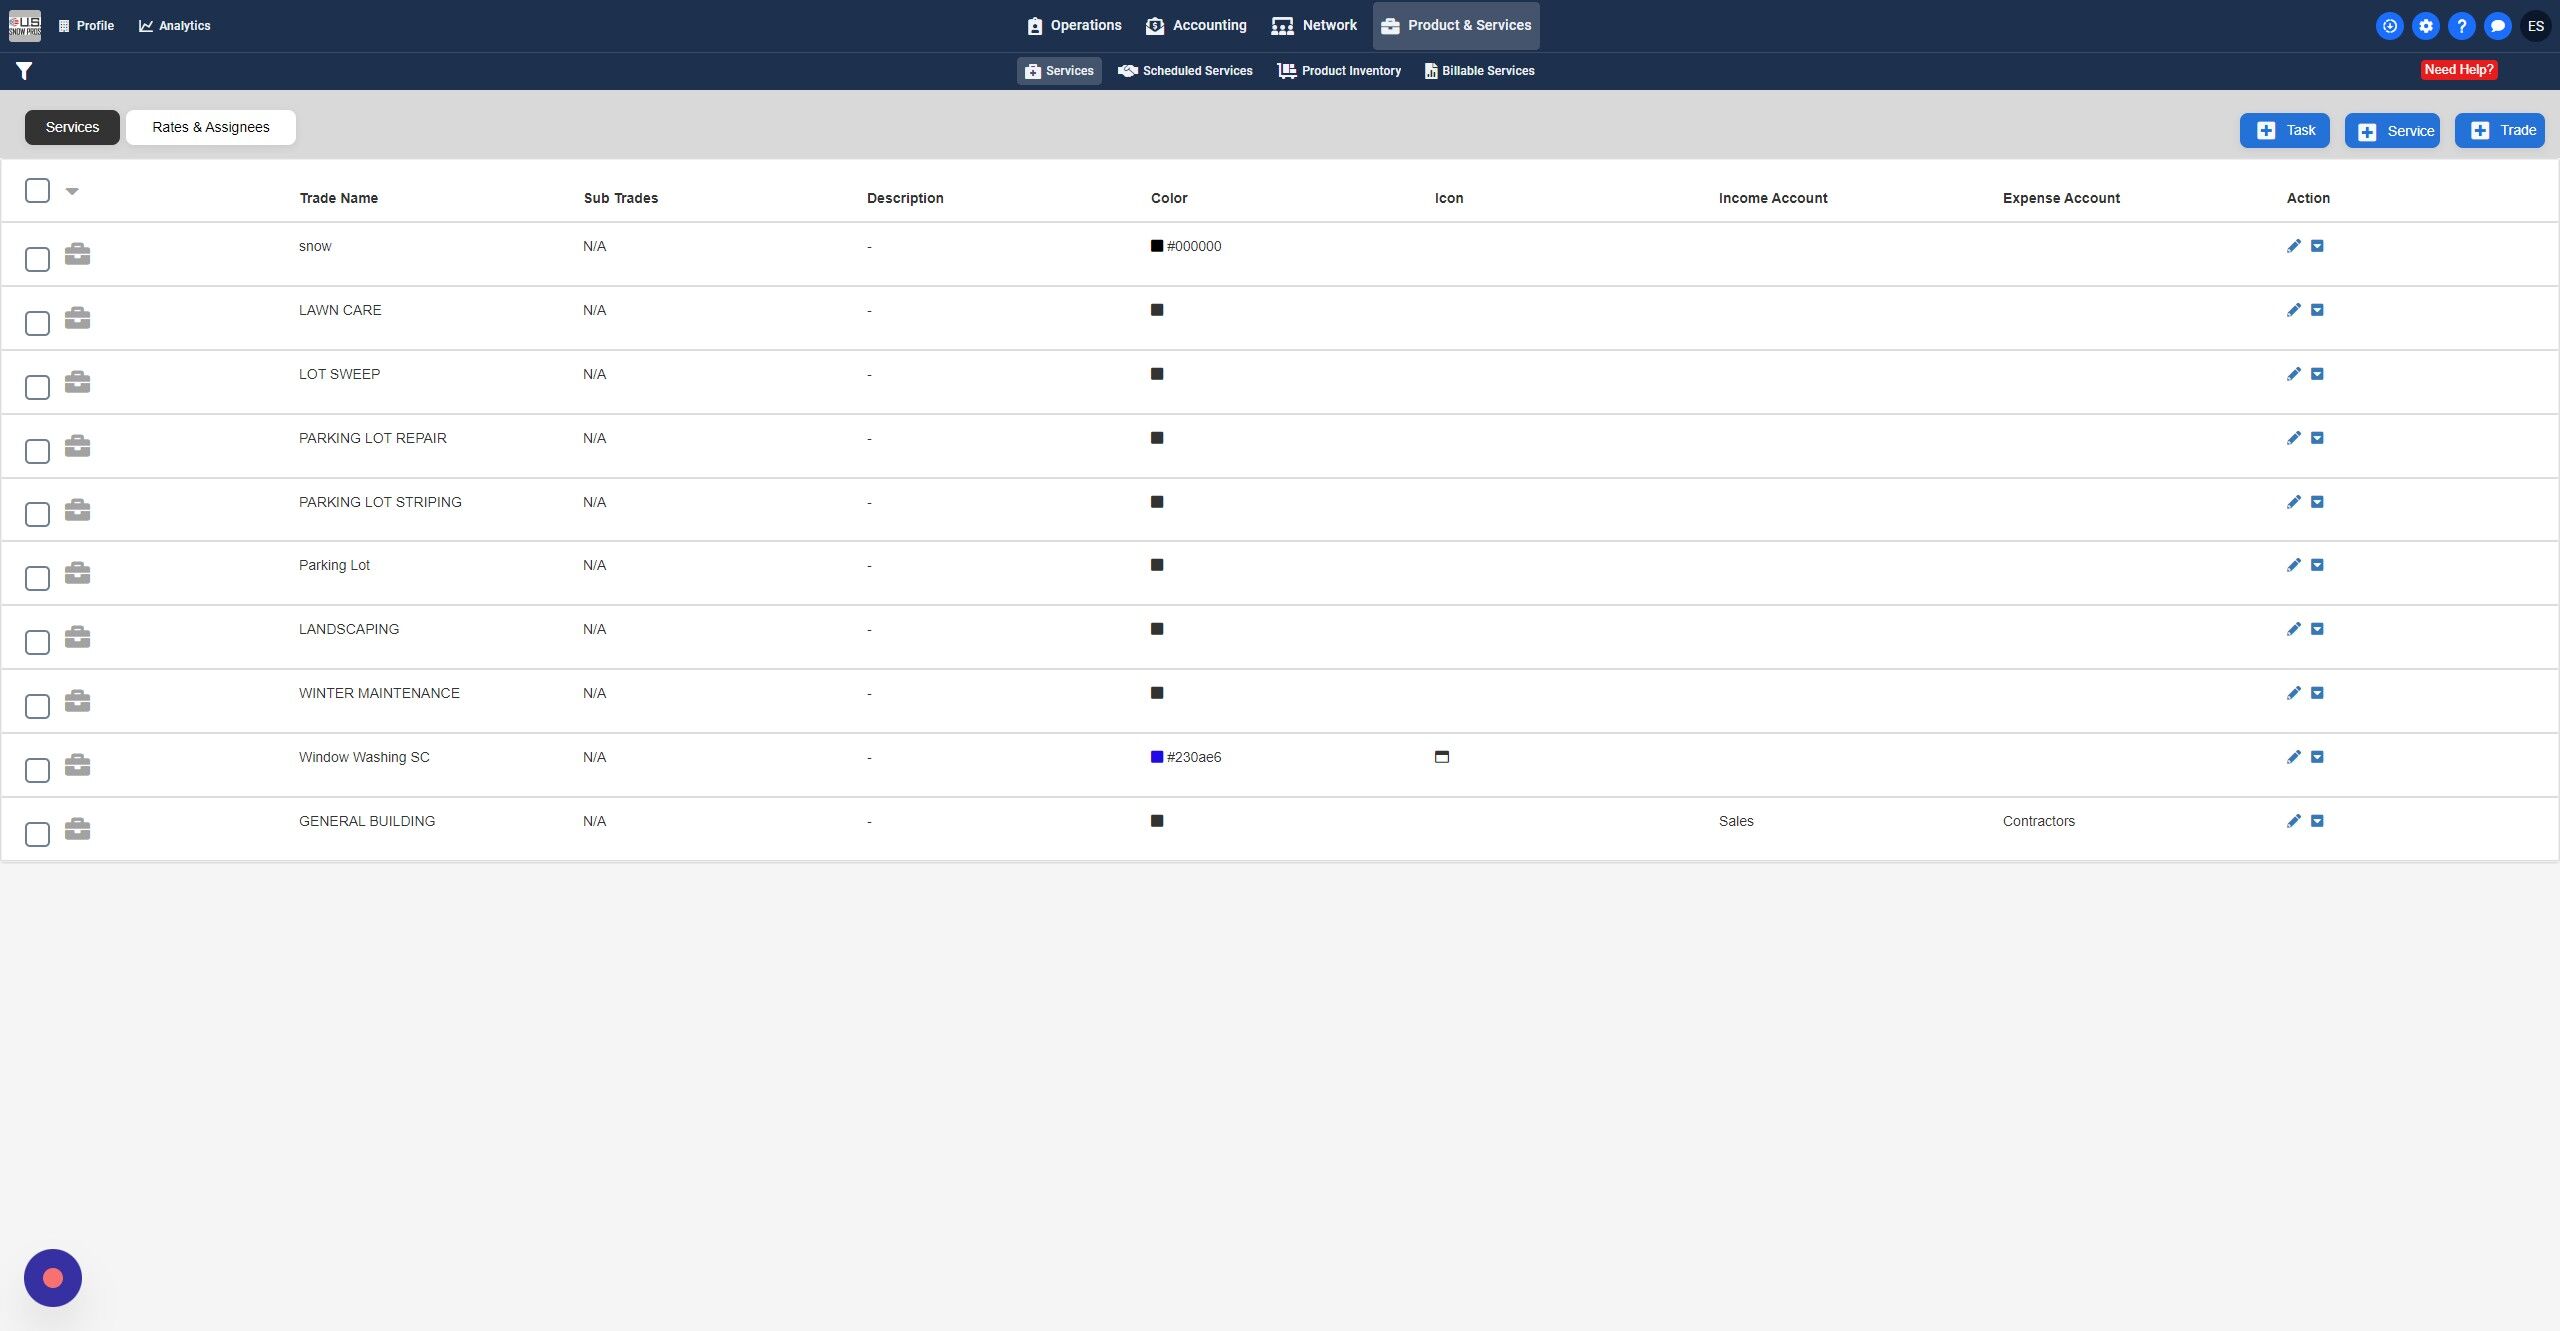Click pencil edit icon for LANDSCAPING row
The image size is (2560, 1331).
coord(2294,629)
